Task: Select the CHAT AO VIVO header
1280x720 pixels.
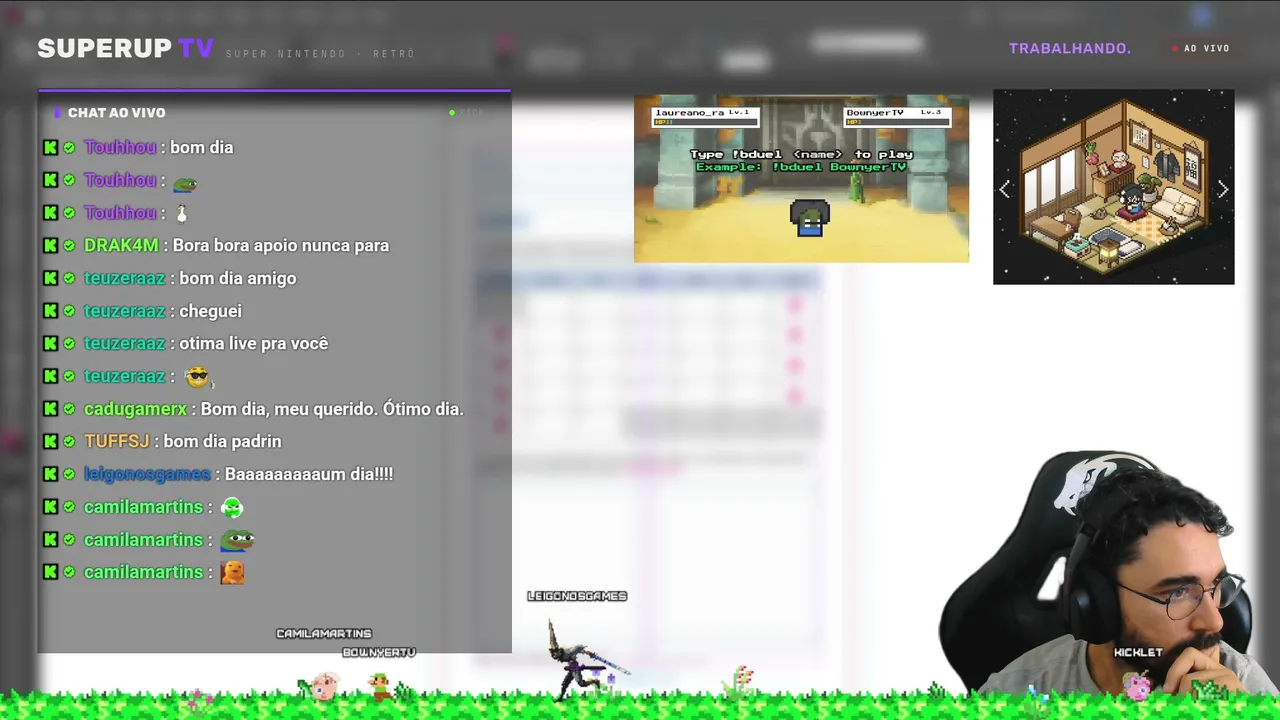Action: click(117, 113)
